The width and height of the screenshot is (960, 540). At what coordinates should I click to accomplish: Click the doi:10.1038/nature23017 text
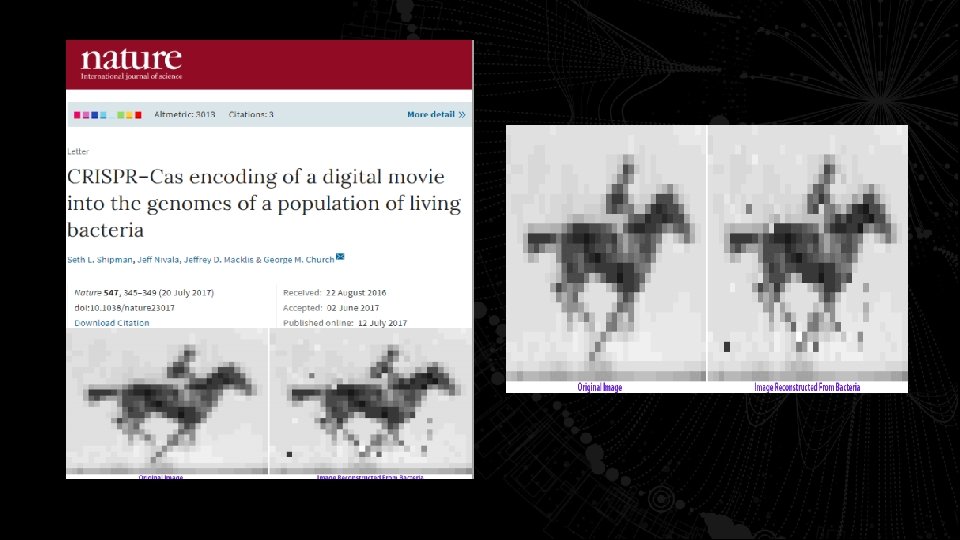(124, 308)
